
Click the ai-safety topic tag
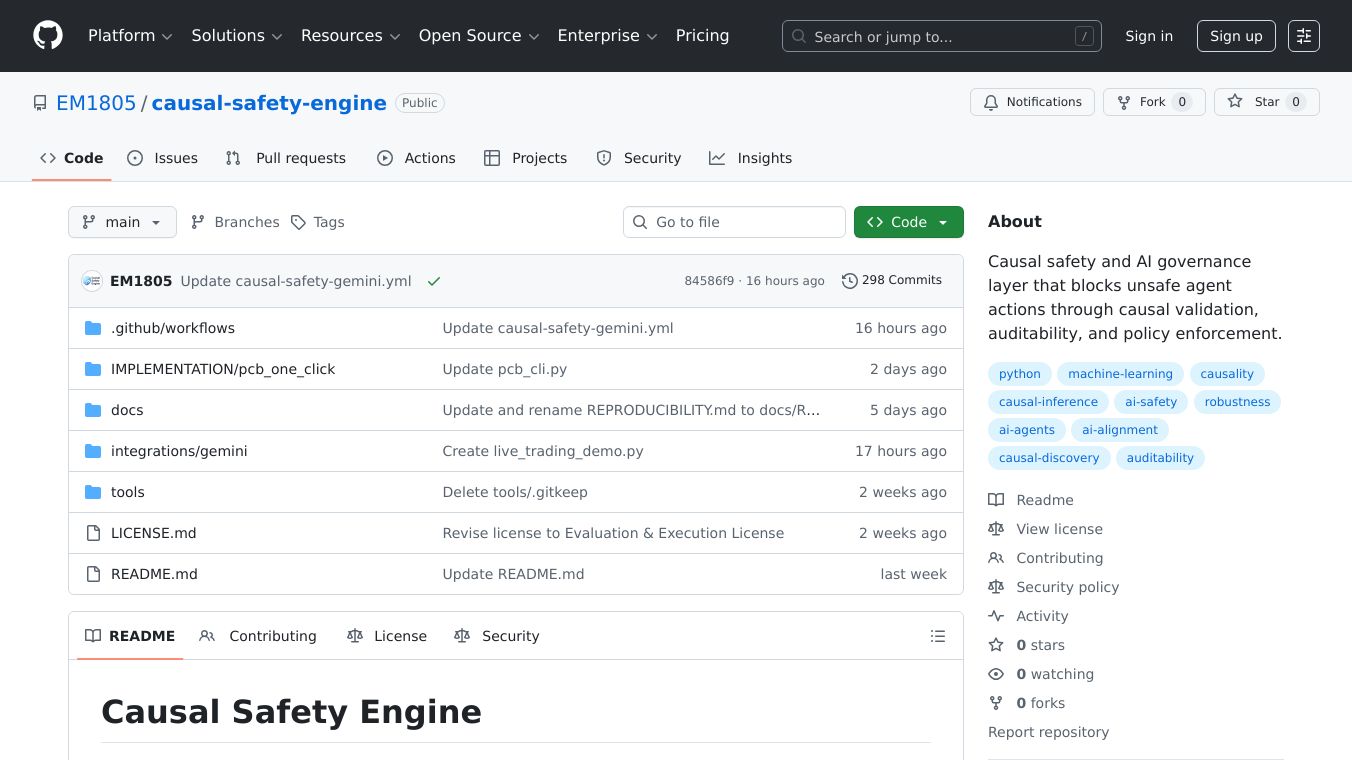click(x=1151, y=402)
